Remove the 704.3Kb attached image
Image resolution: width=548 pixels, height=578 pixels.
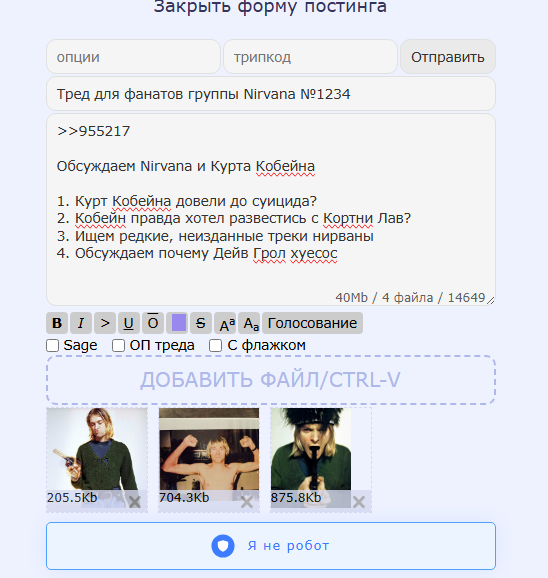pos(247,502)
